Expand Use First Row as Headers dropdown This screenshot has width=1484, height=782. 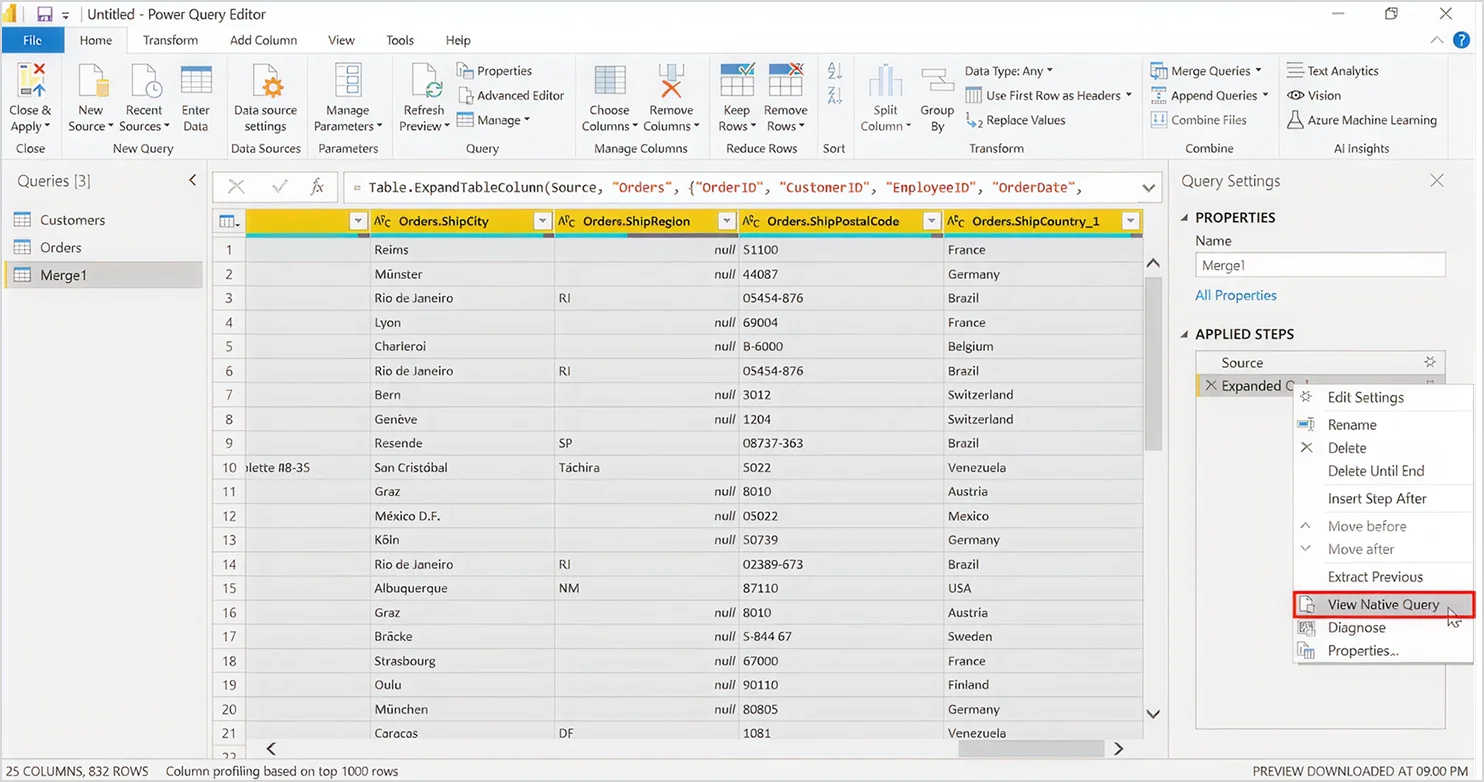click(x=1128, y=95)
